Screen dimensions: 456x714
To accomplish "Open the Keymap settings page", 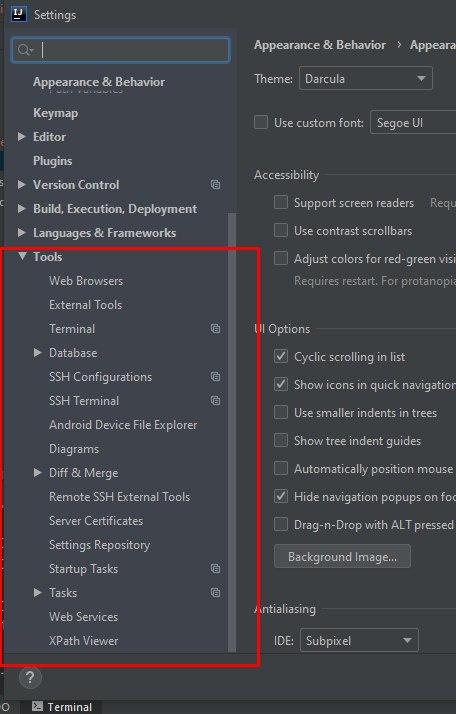I will pyautogui.click(x=56, y=113).
